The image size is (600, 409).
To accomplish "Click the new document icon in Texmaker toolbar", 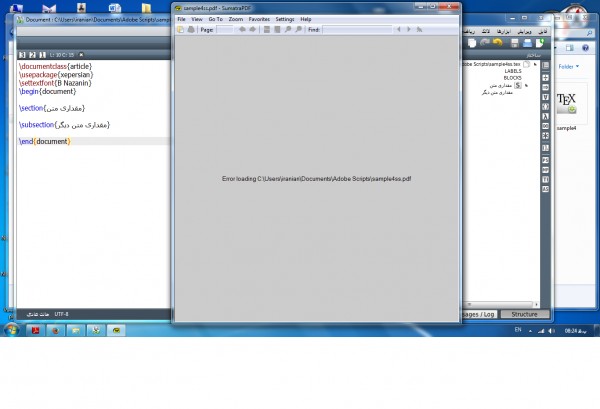I will (x=538, y=42).
